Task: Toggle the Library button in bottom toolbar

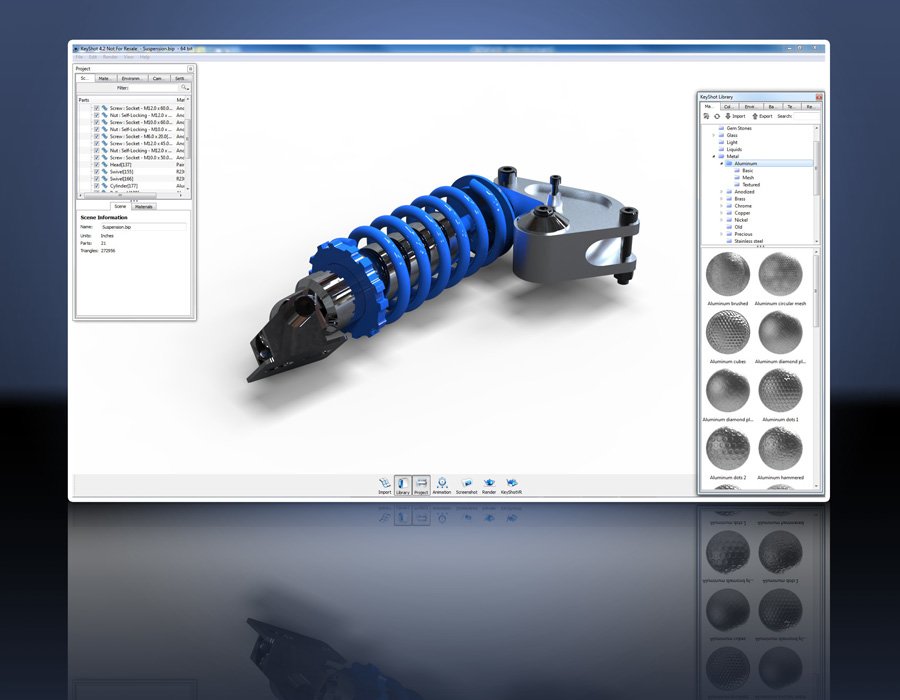Action: (x=403, y=485)
